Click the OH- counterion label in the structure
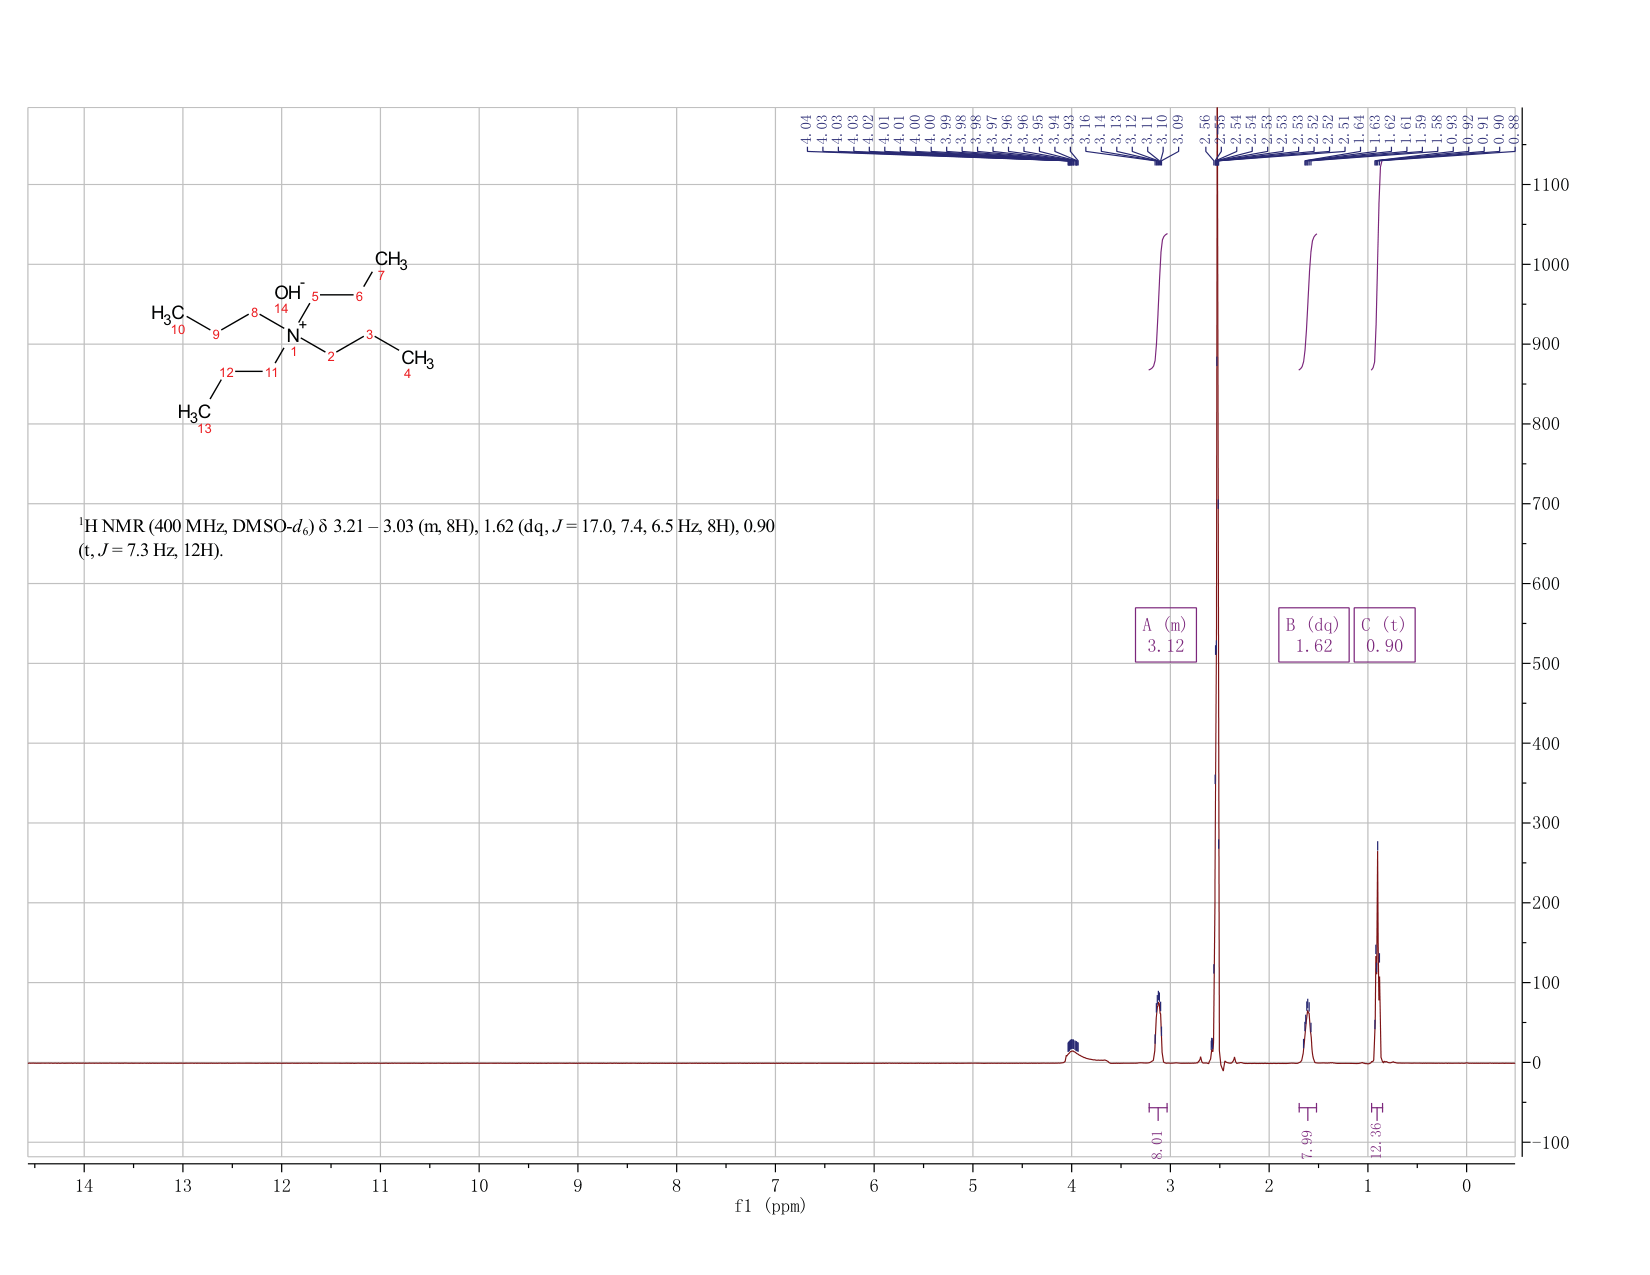 [288, 291]
